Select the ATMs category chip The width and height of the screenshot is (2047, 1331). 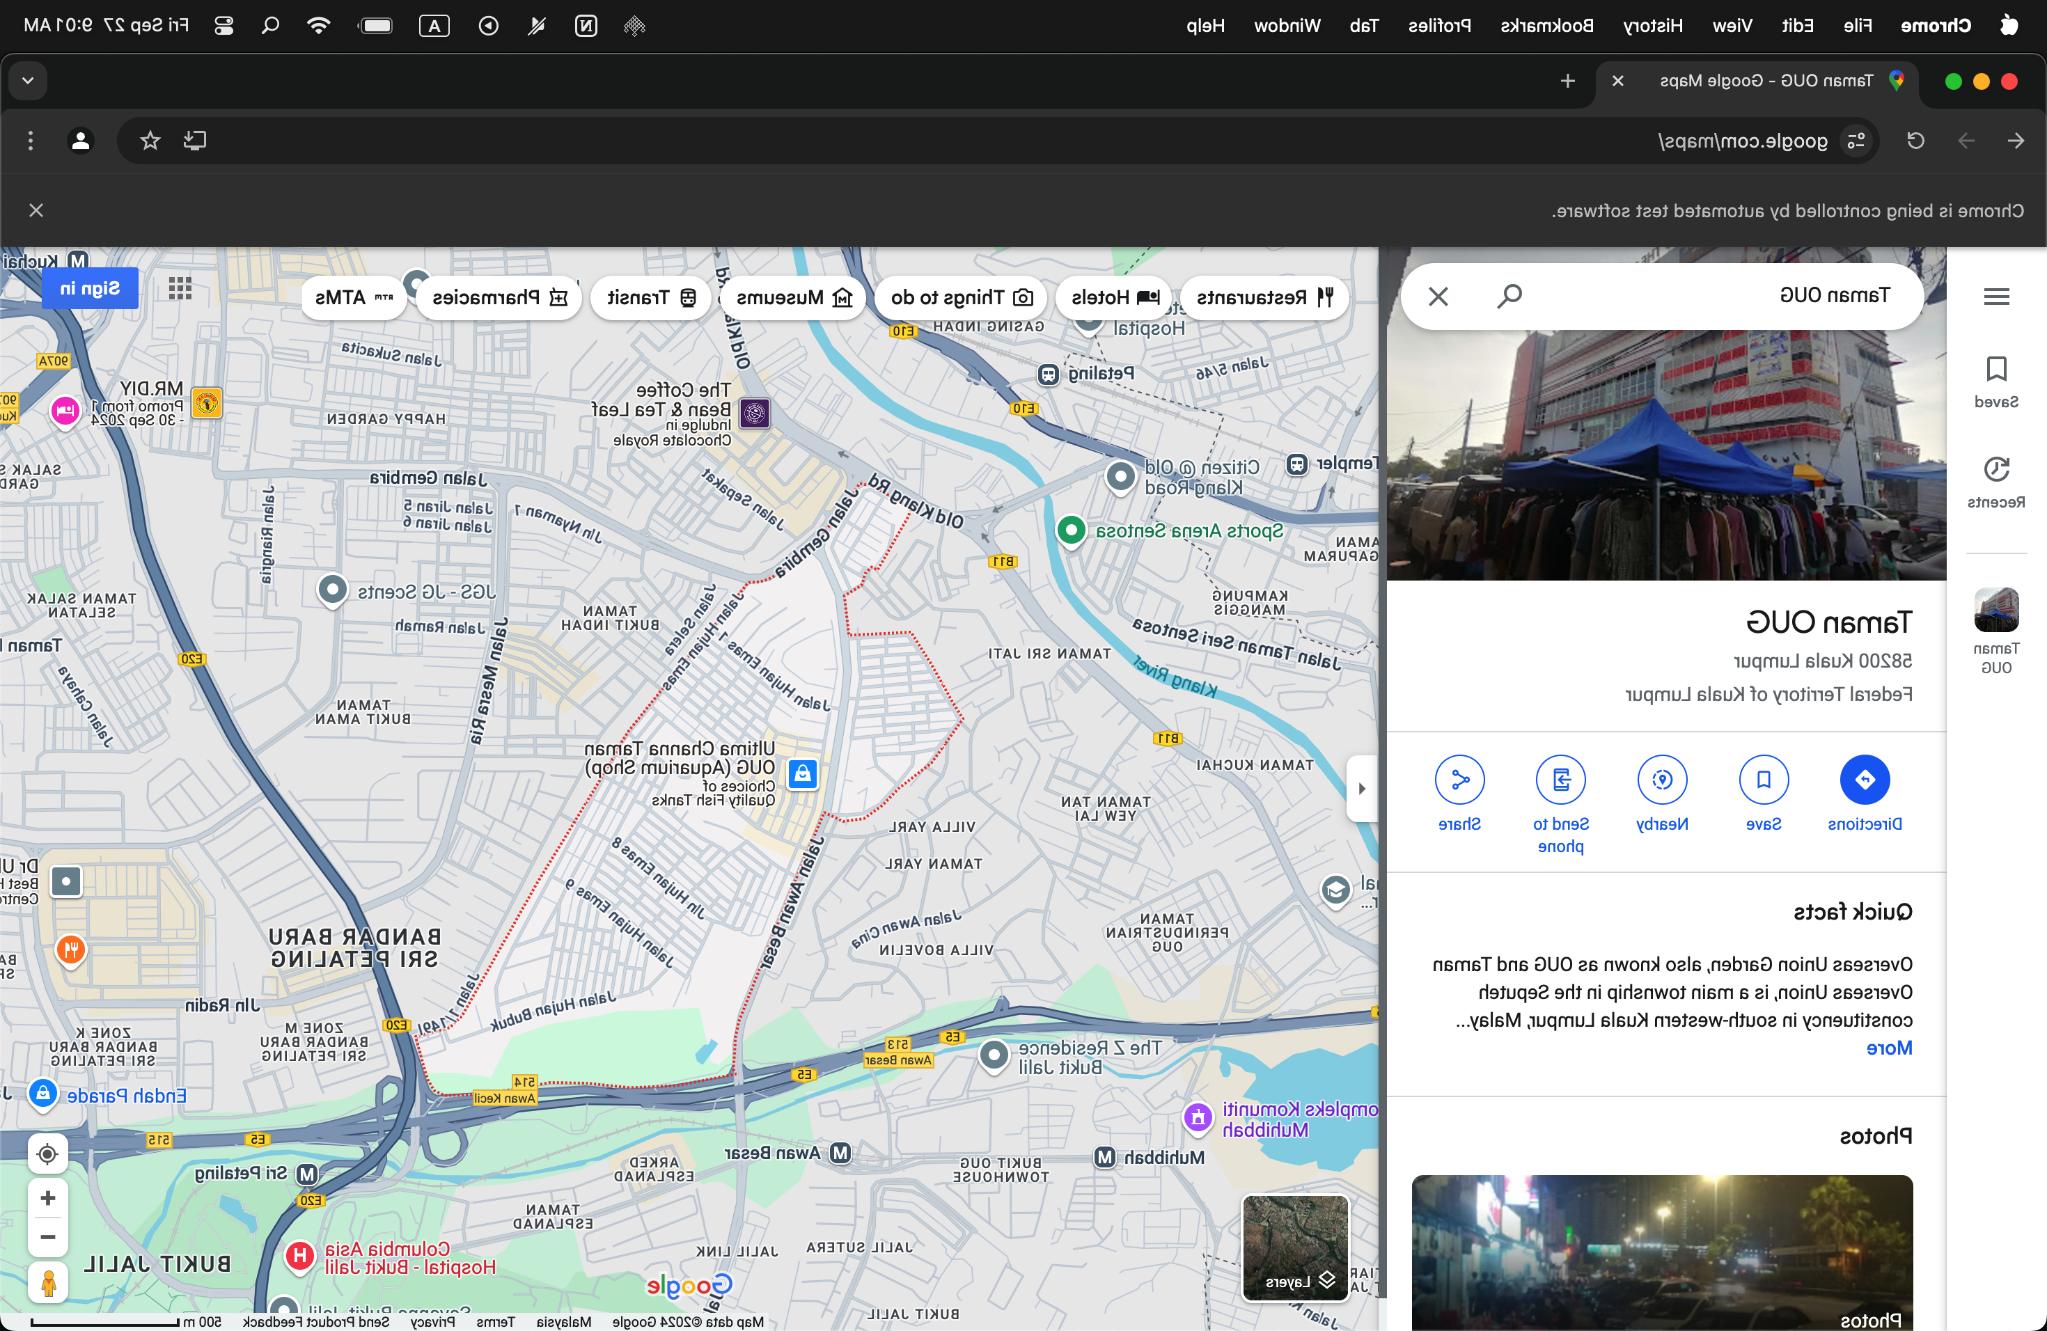click(354, 297)
